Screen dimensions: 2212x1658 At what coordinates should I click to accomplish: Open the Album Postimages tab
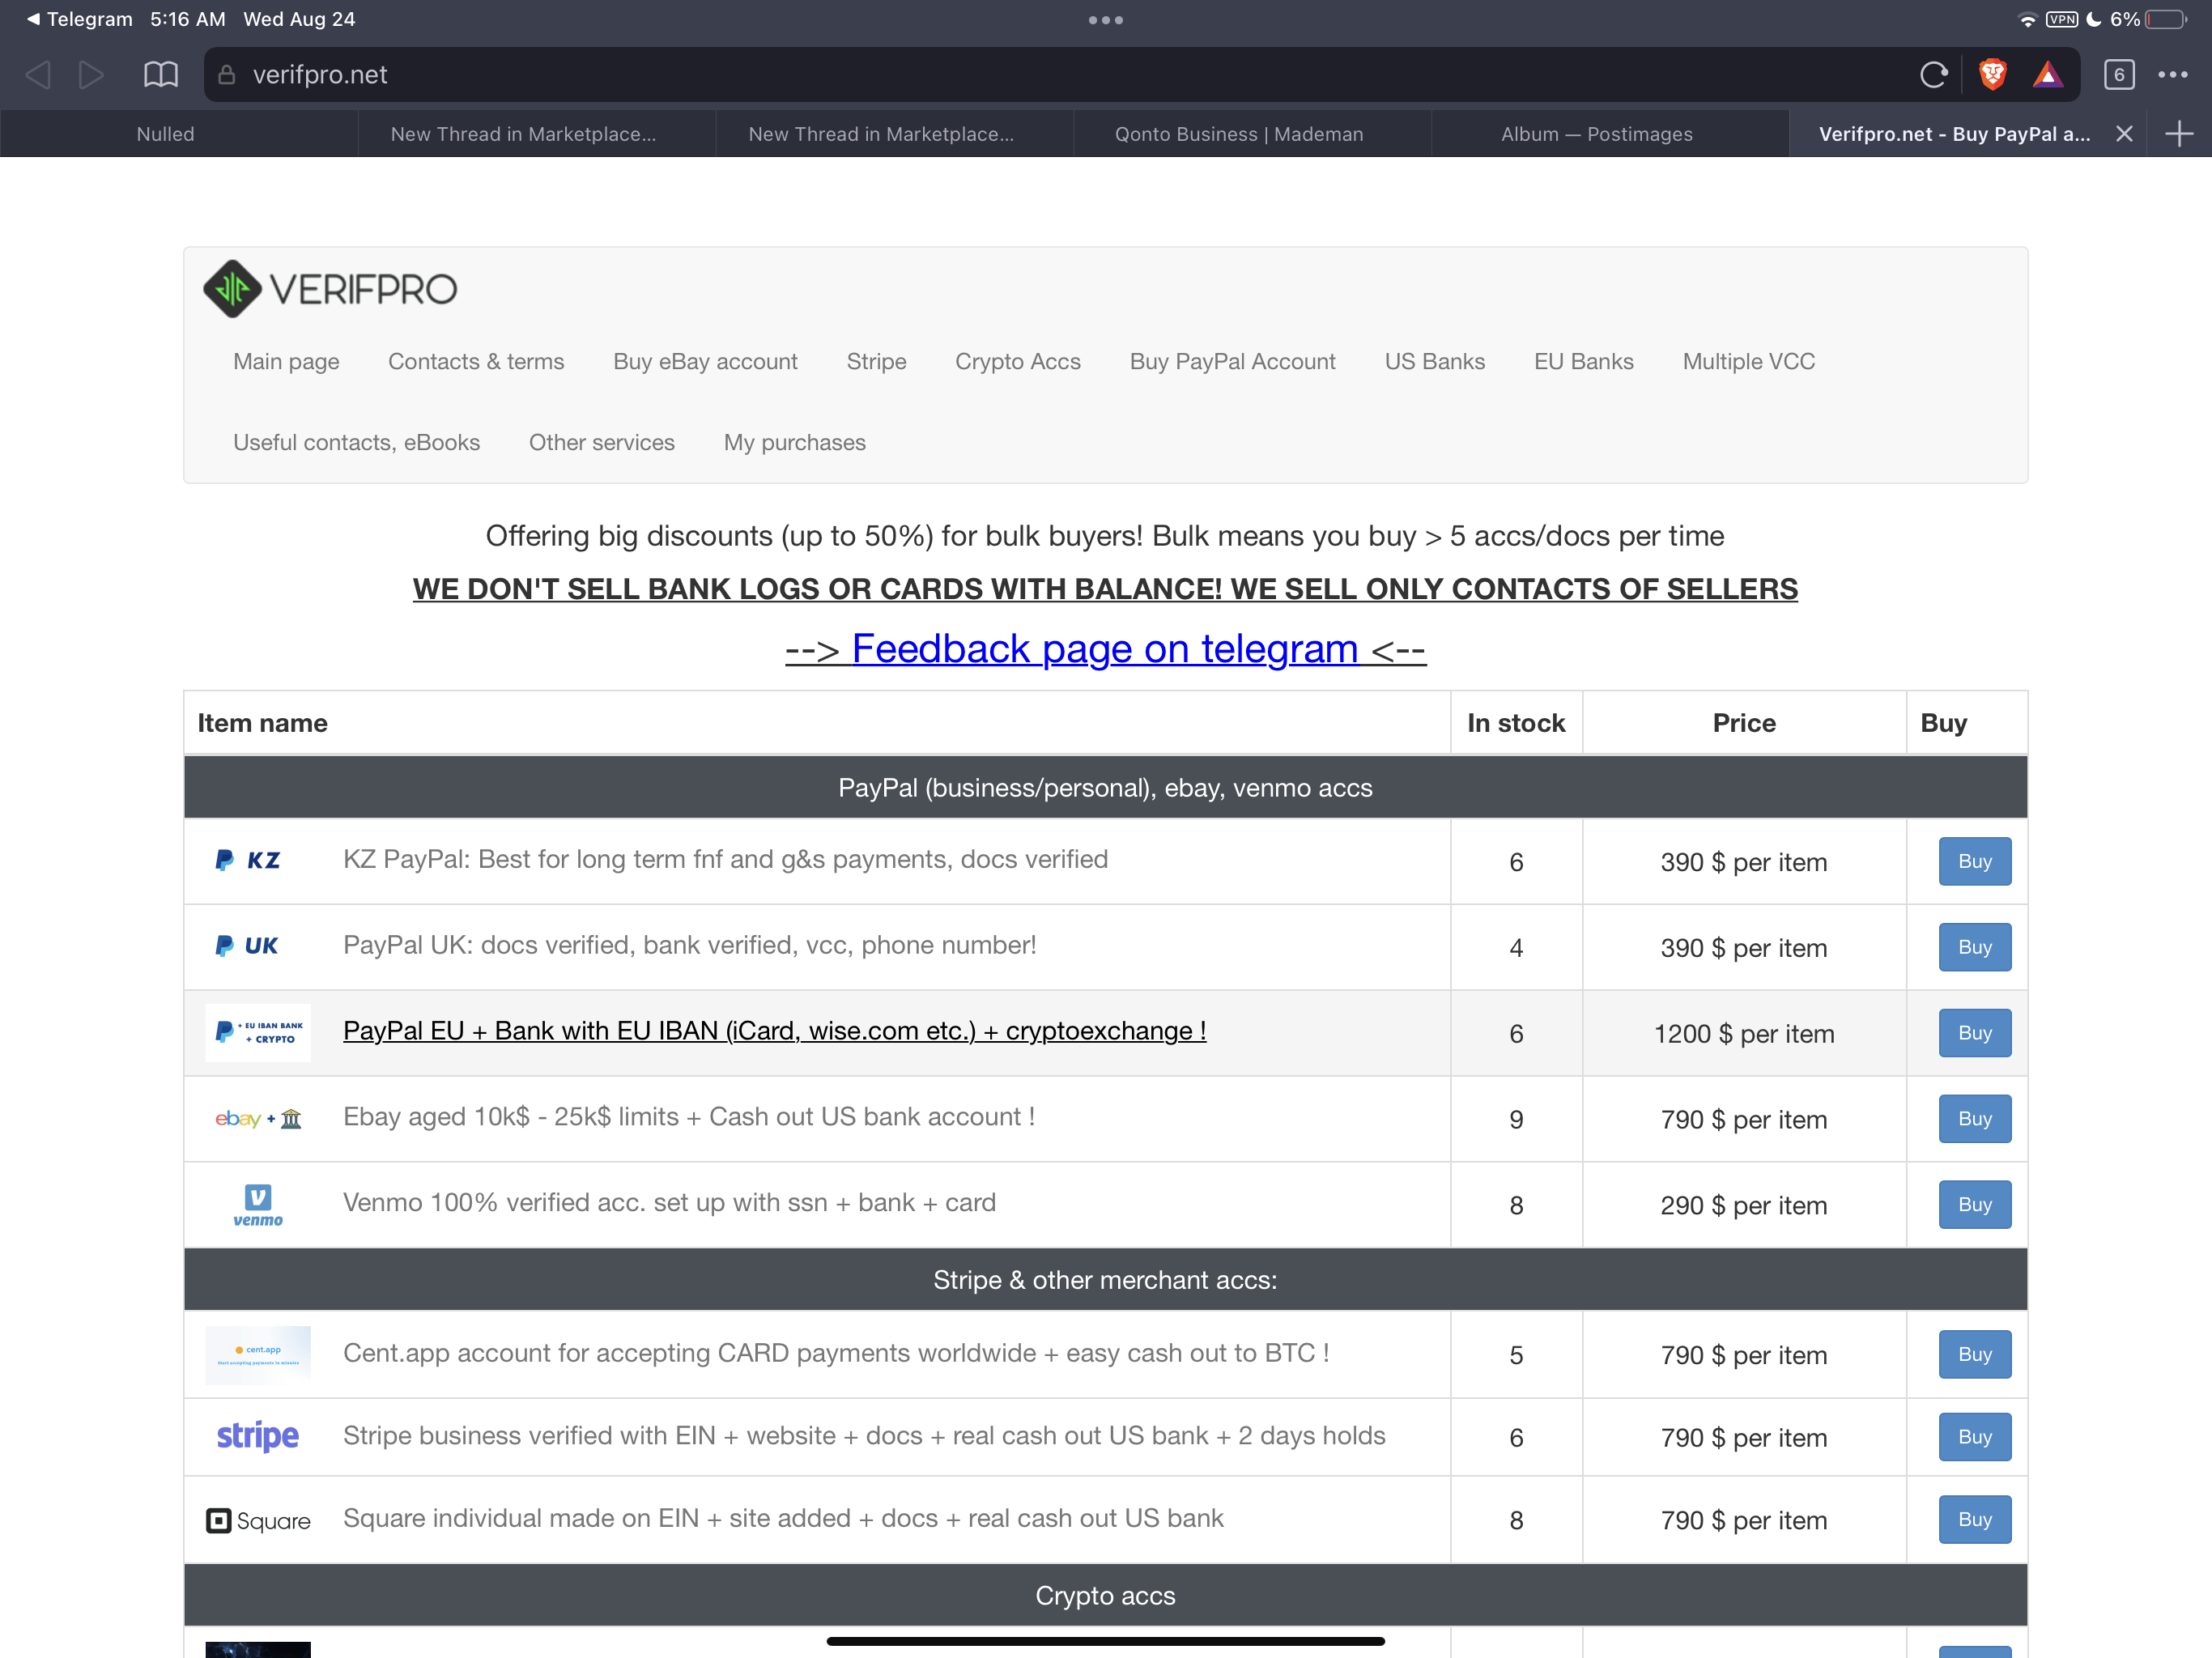pos(1596,134)
